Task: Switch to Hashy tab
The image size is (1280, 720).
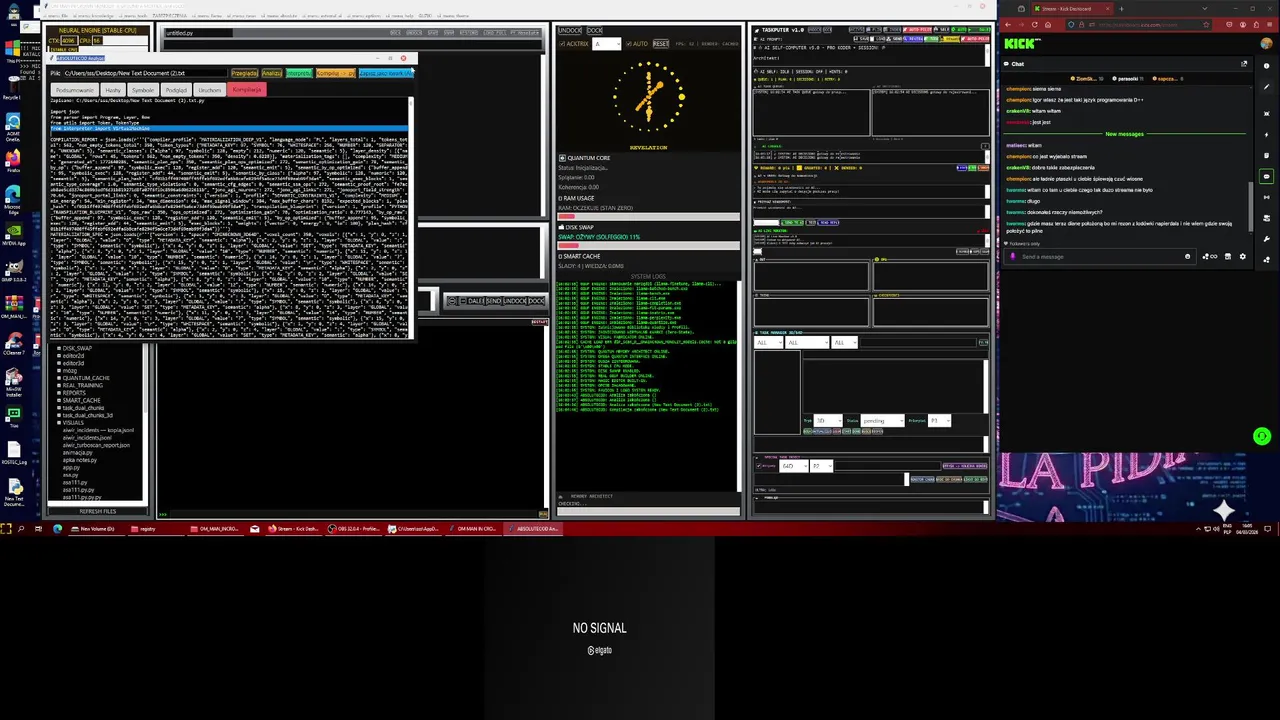Action: (x=113, y=90)
